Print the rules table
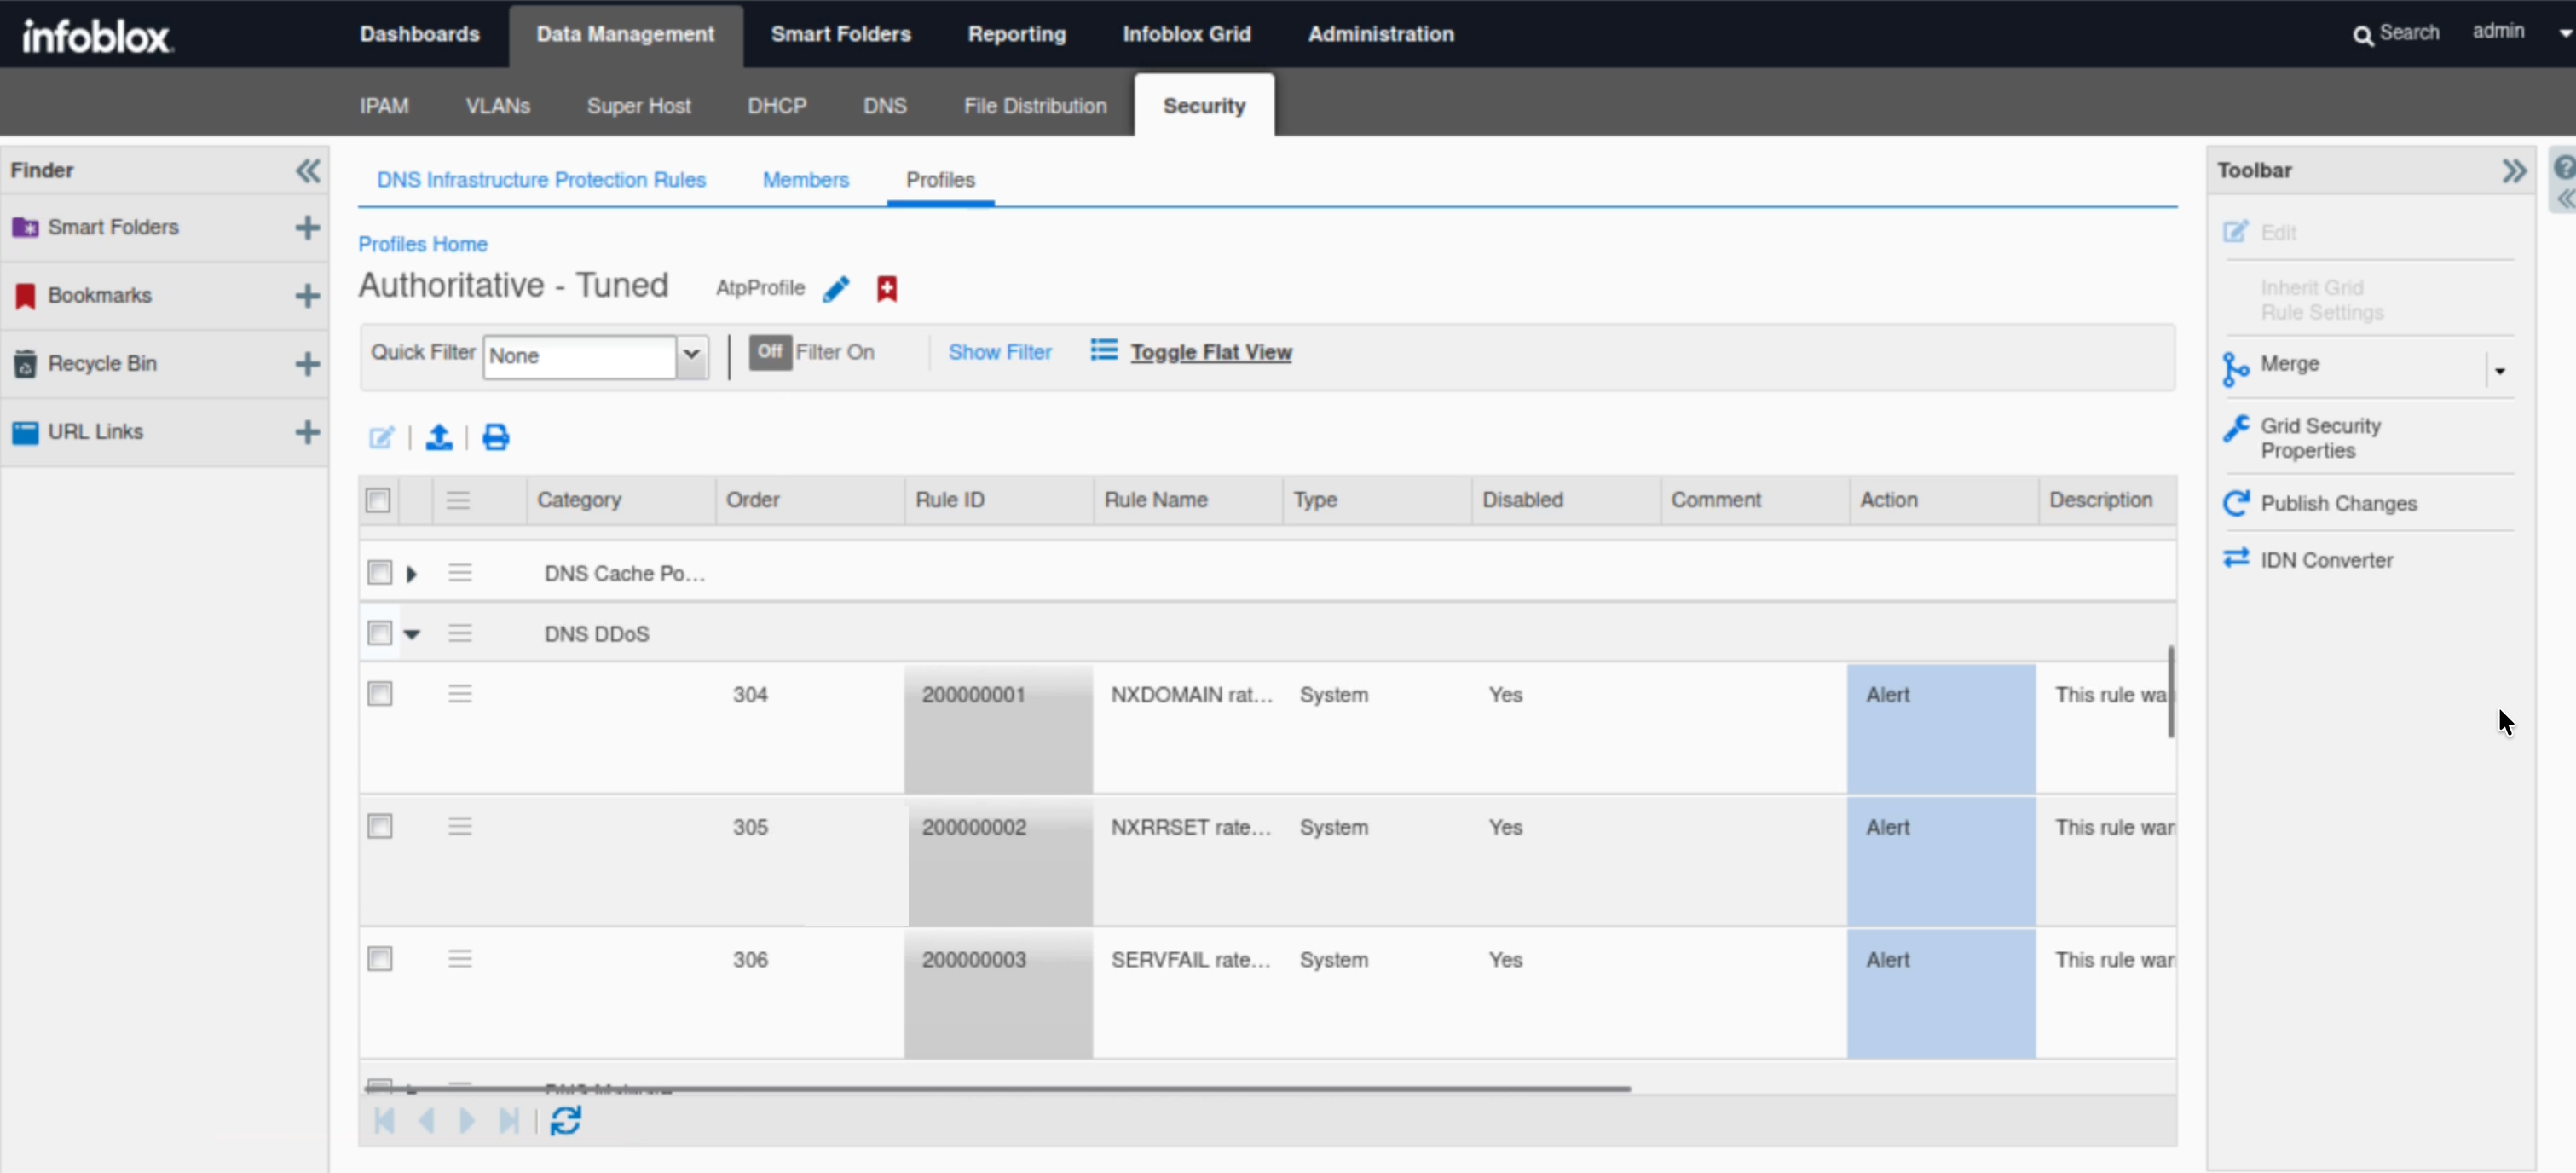 (496, 437)
